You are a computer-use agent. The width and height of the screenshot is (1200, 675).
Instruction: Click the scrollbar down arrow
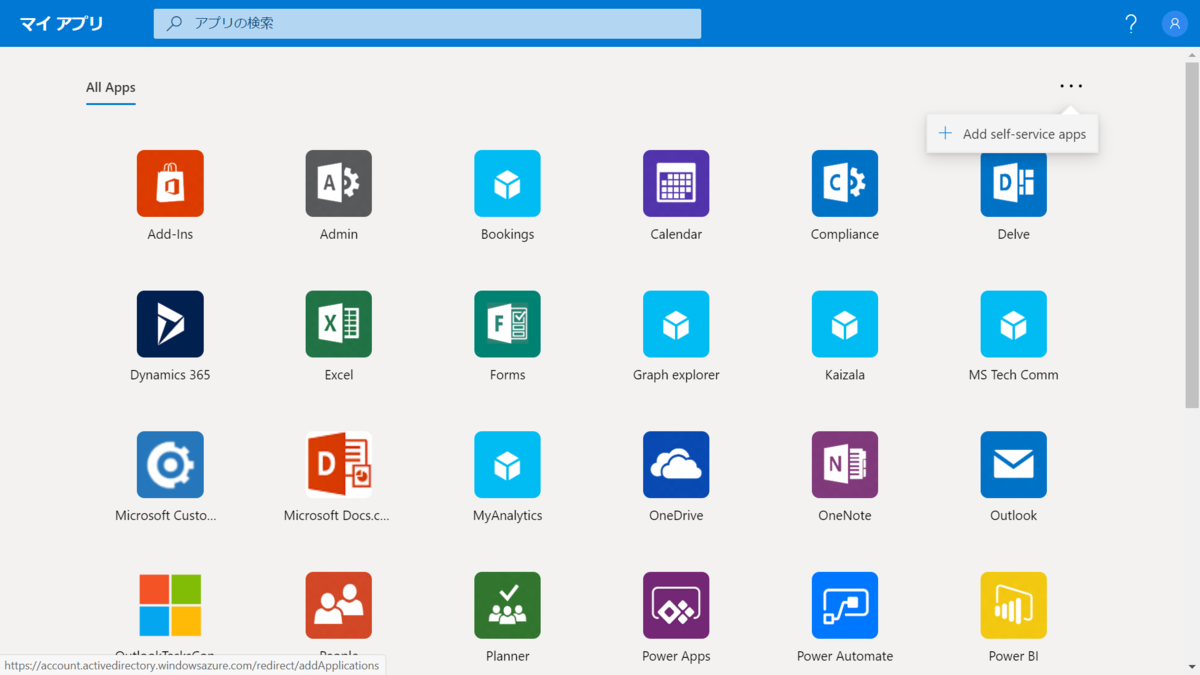1192,666
